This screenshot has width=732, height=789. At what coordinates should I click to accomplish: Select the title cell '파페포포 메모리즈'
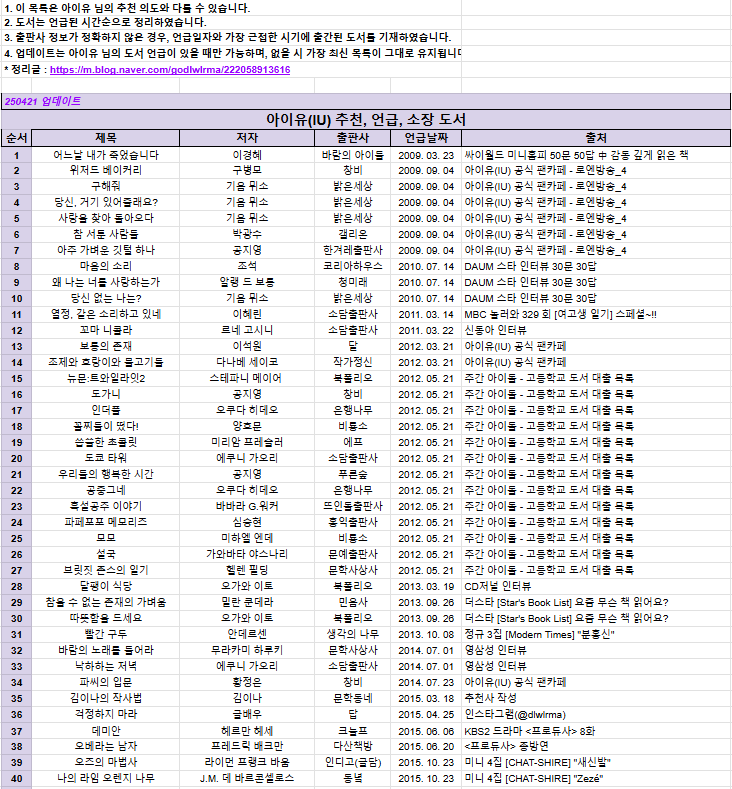(x=106, y=523)
